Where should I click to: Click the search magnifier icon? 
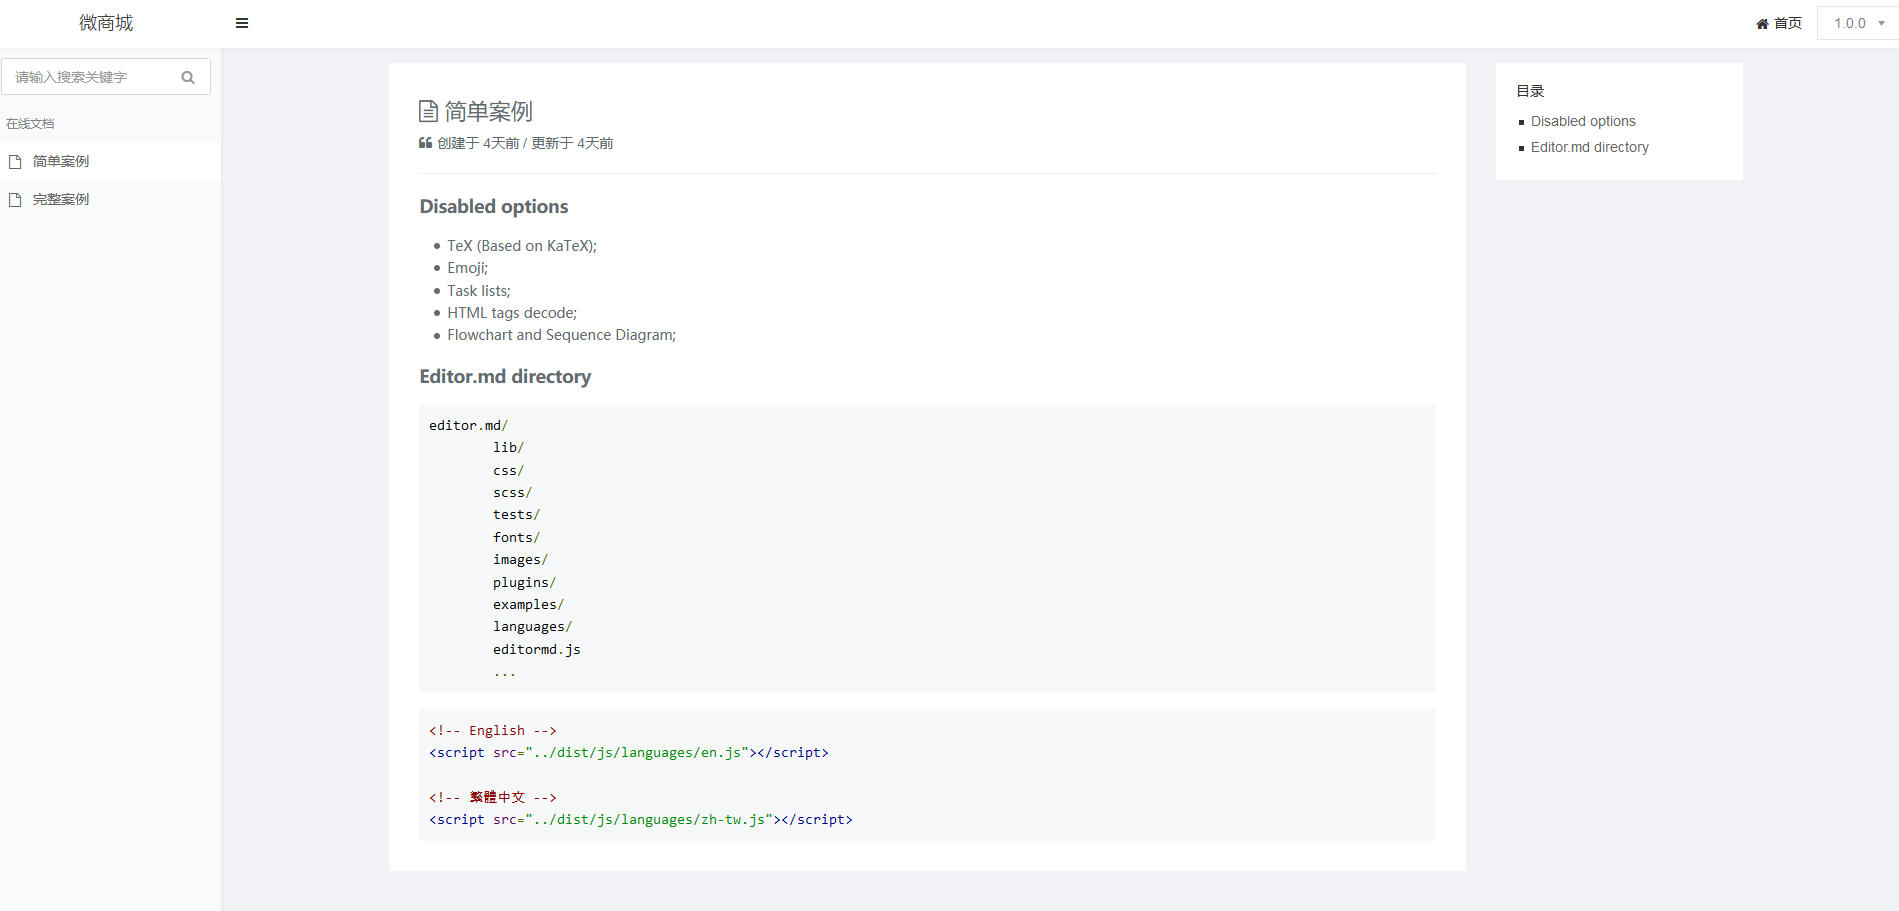pyautogui.click(x=188, y=77)
